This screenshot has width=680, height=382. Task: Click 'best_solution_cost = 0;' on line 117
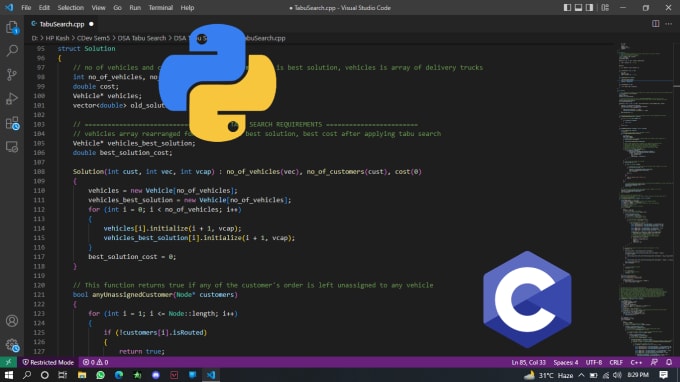(132, 257)
